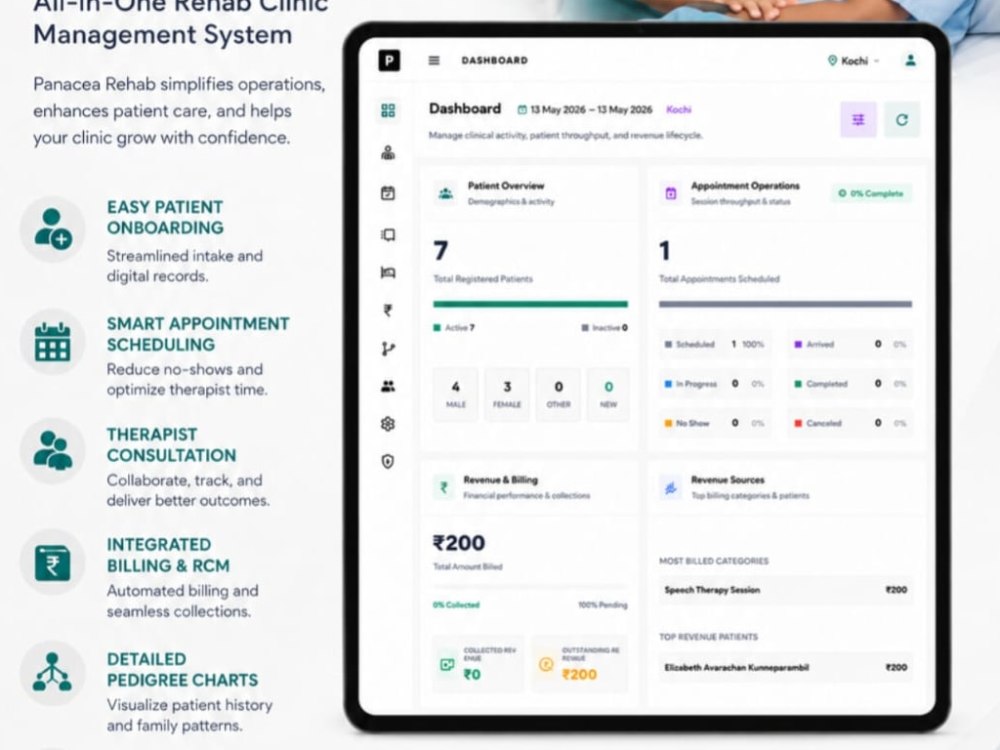Open the Speech Therapy Session category row
Screen dimensions: 1000x750
[785, 590]
